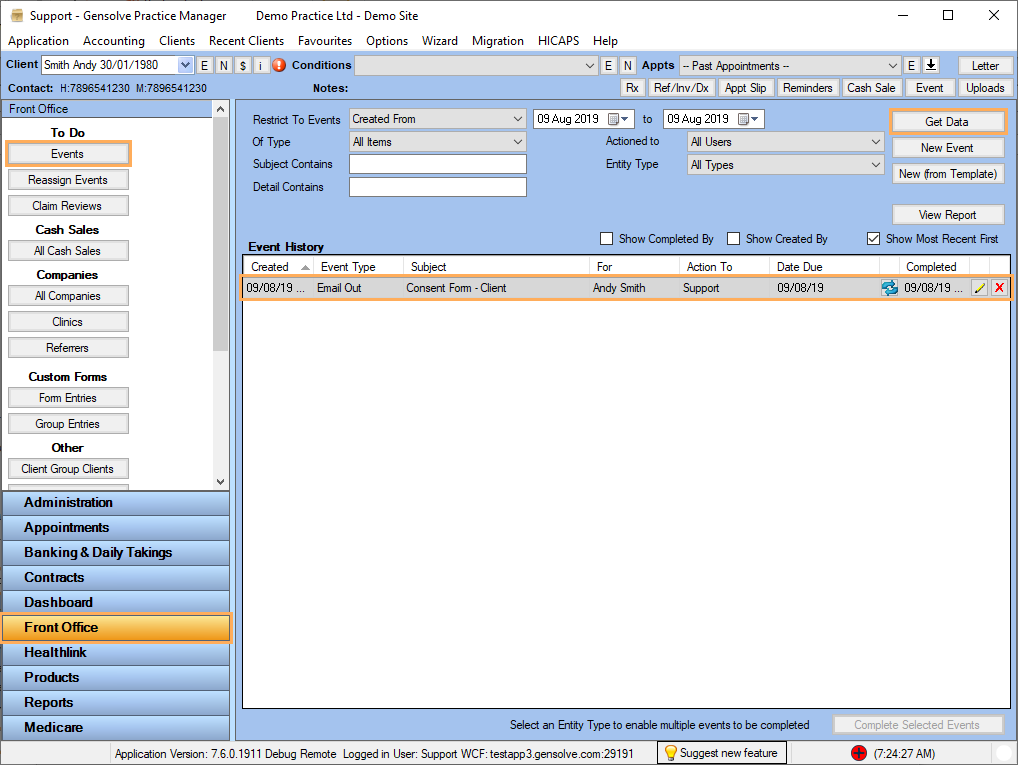The height and width of the screenshot is (765, 1018).
Task: Click the Front Office panel vertical scrollbar
Action: coord(221,300)
